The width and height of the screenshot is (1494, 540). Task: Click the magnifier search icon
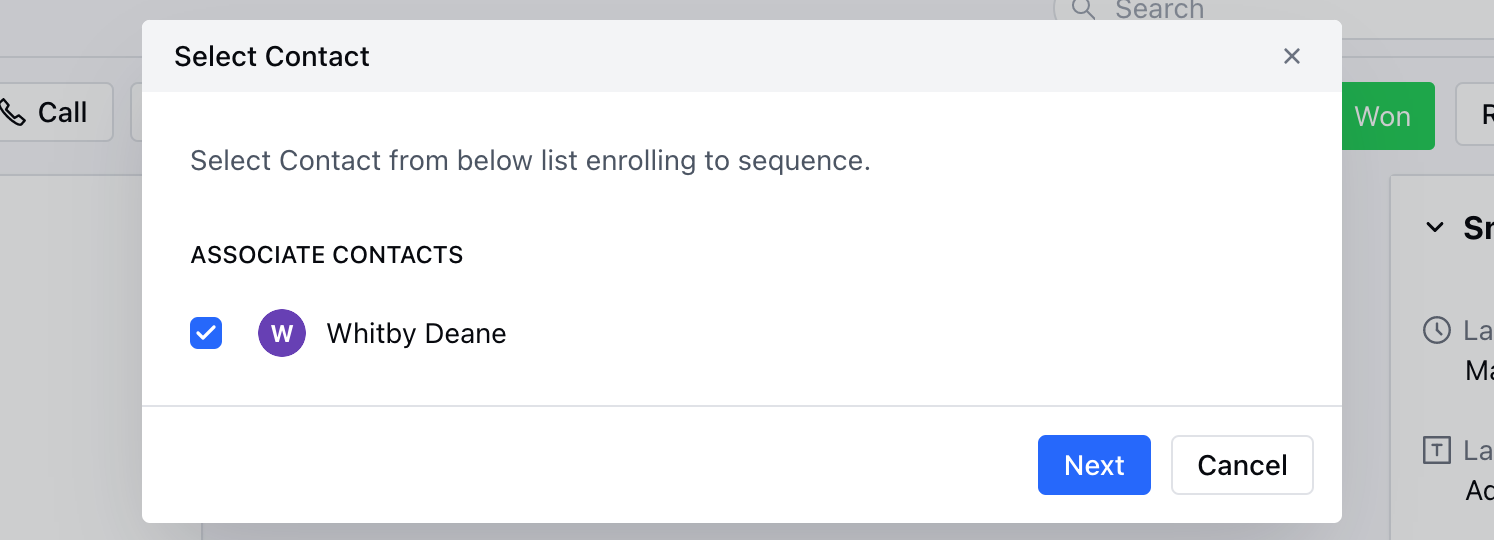click(1083, 9)
